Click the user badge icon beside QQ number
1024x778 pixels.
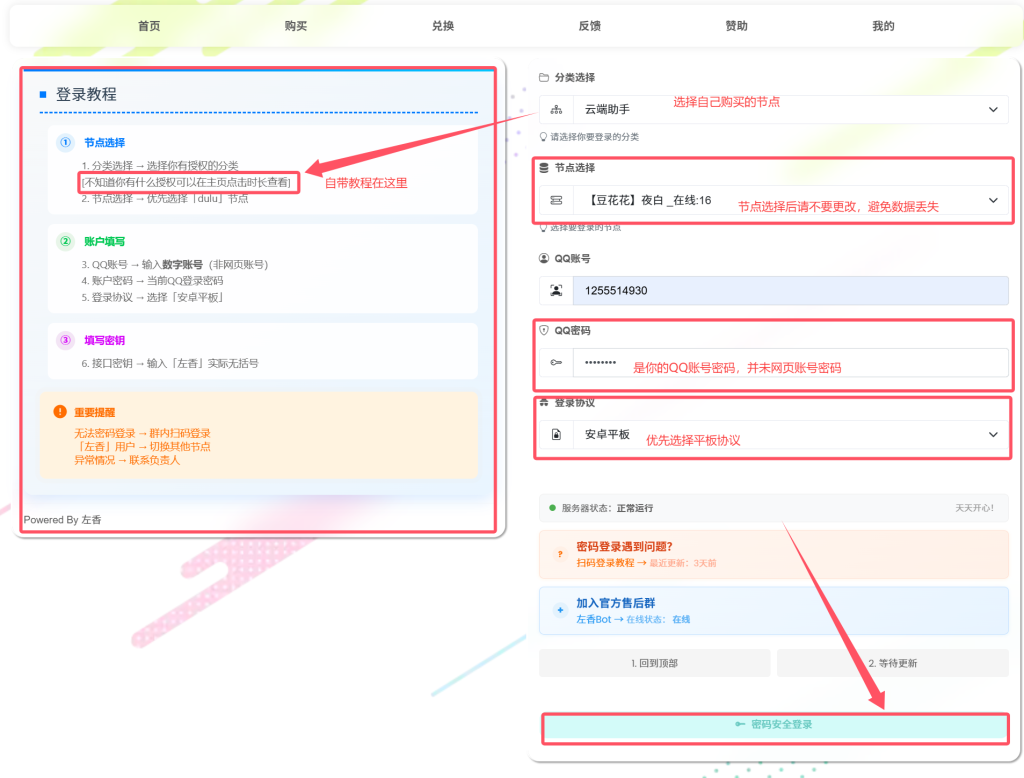556,291
